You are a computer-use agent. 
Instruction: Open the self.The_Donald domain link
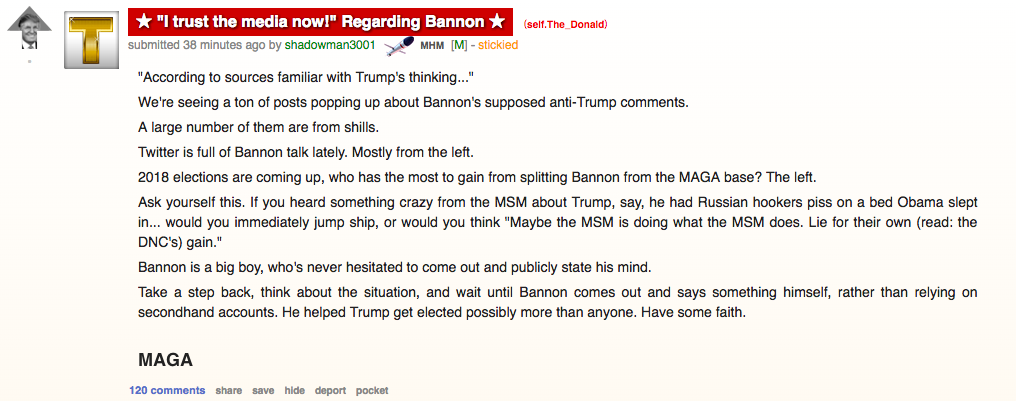click(x=566, y=25)
